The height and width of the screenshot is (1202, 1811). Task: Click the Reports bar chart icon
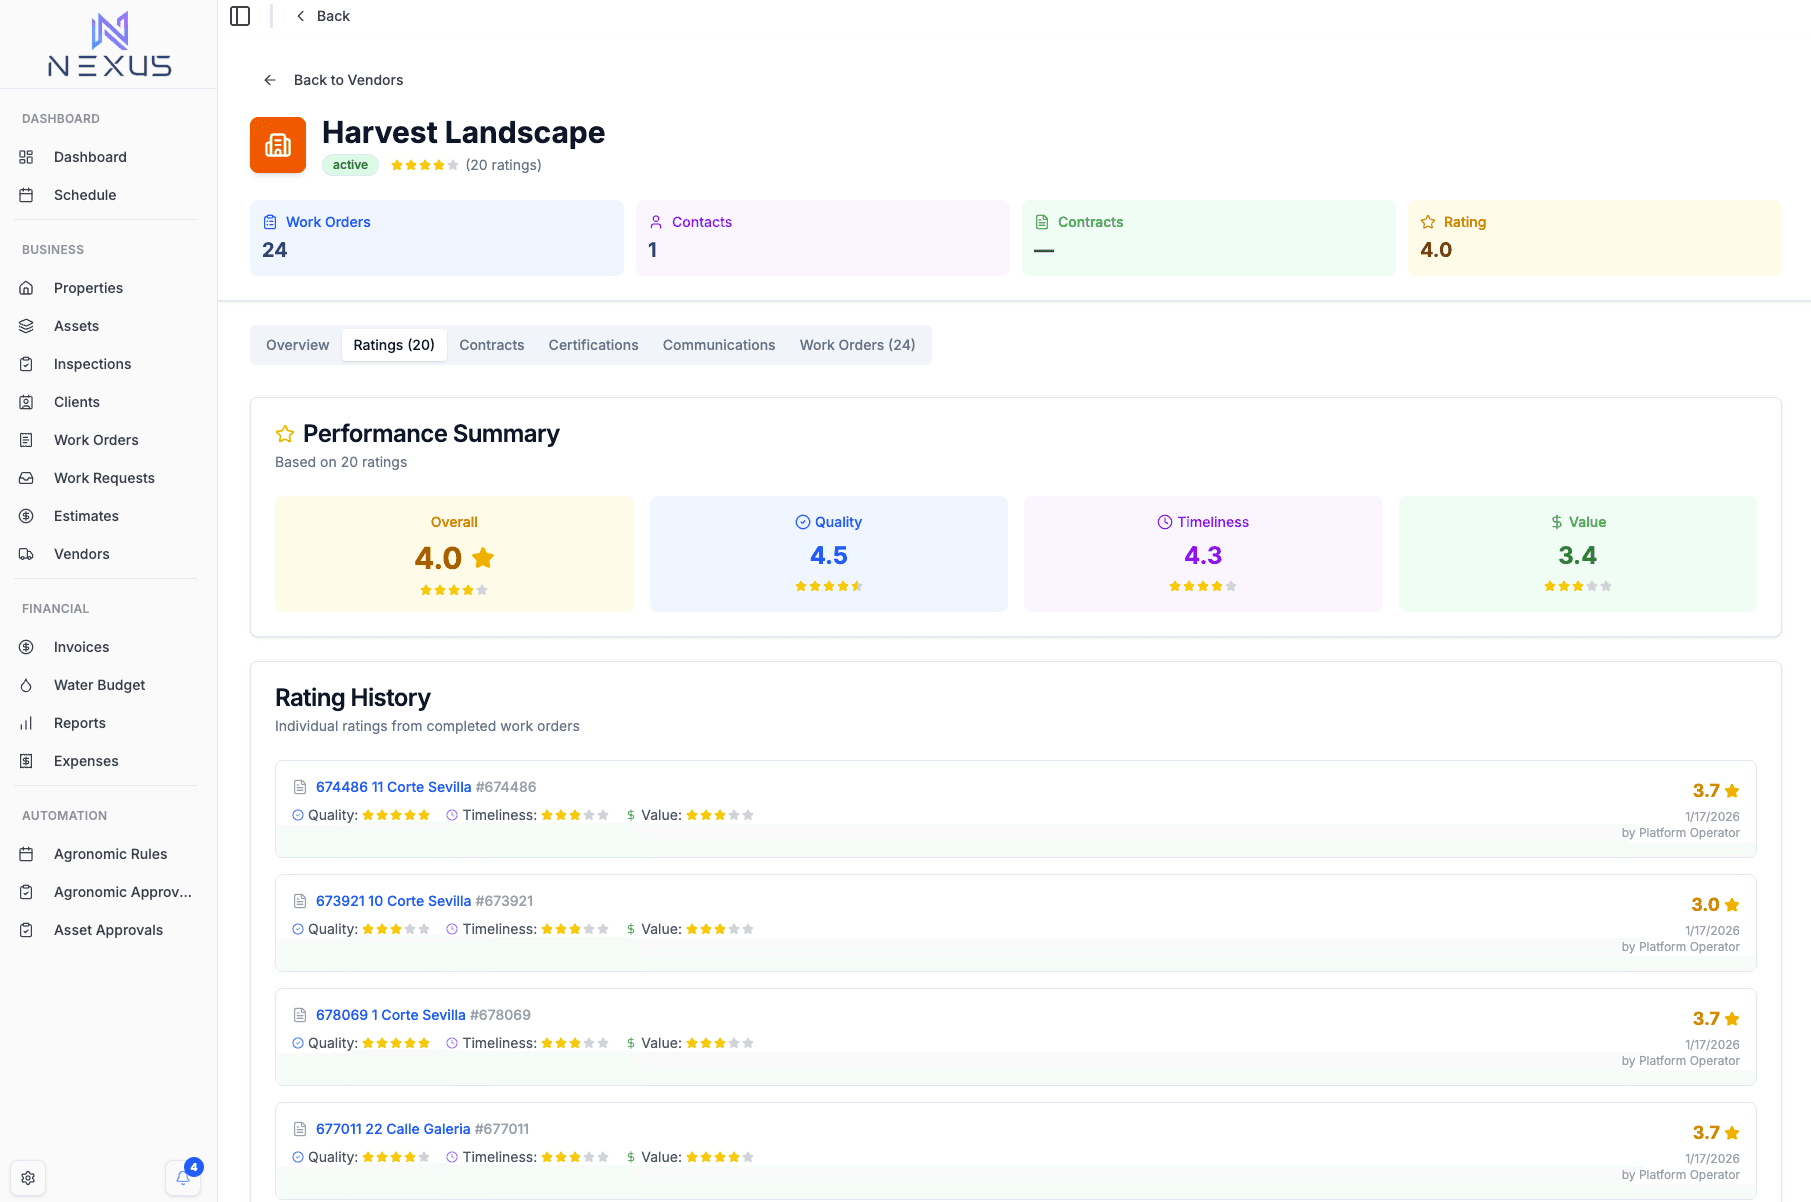pyautogui.click(x=27, y=723)
